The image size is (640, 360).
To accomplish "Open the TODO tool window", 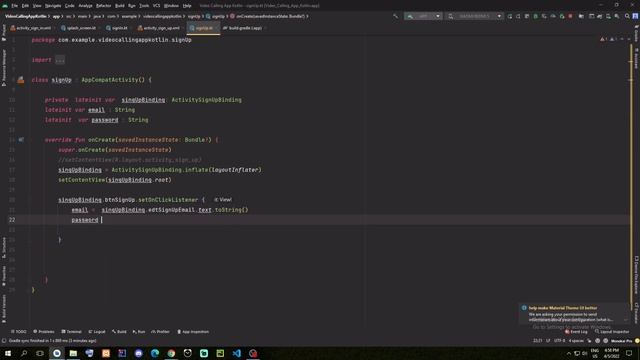I will click(x=18, y=332).
